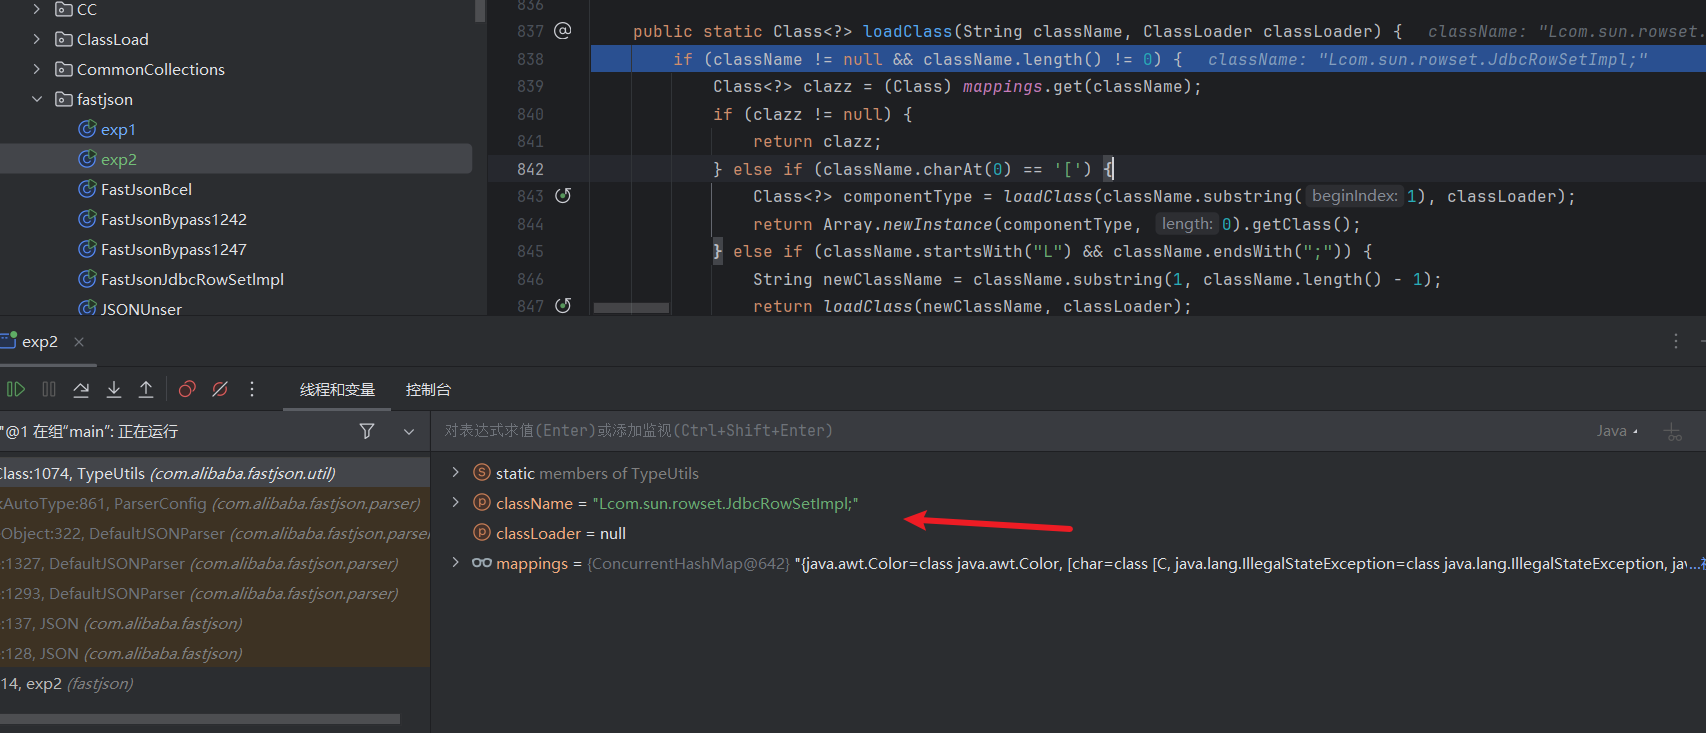Image resolution: width=1706 pixels, height=733 pixels.
Task: Click the CommonCollections folder icon
Action: [x=64, y=69]
